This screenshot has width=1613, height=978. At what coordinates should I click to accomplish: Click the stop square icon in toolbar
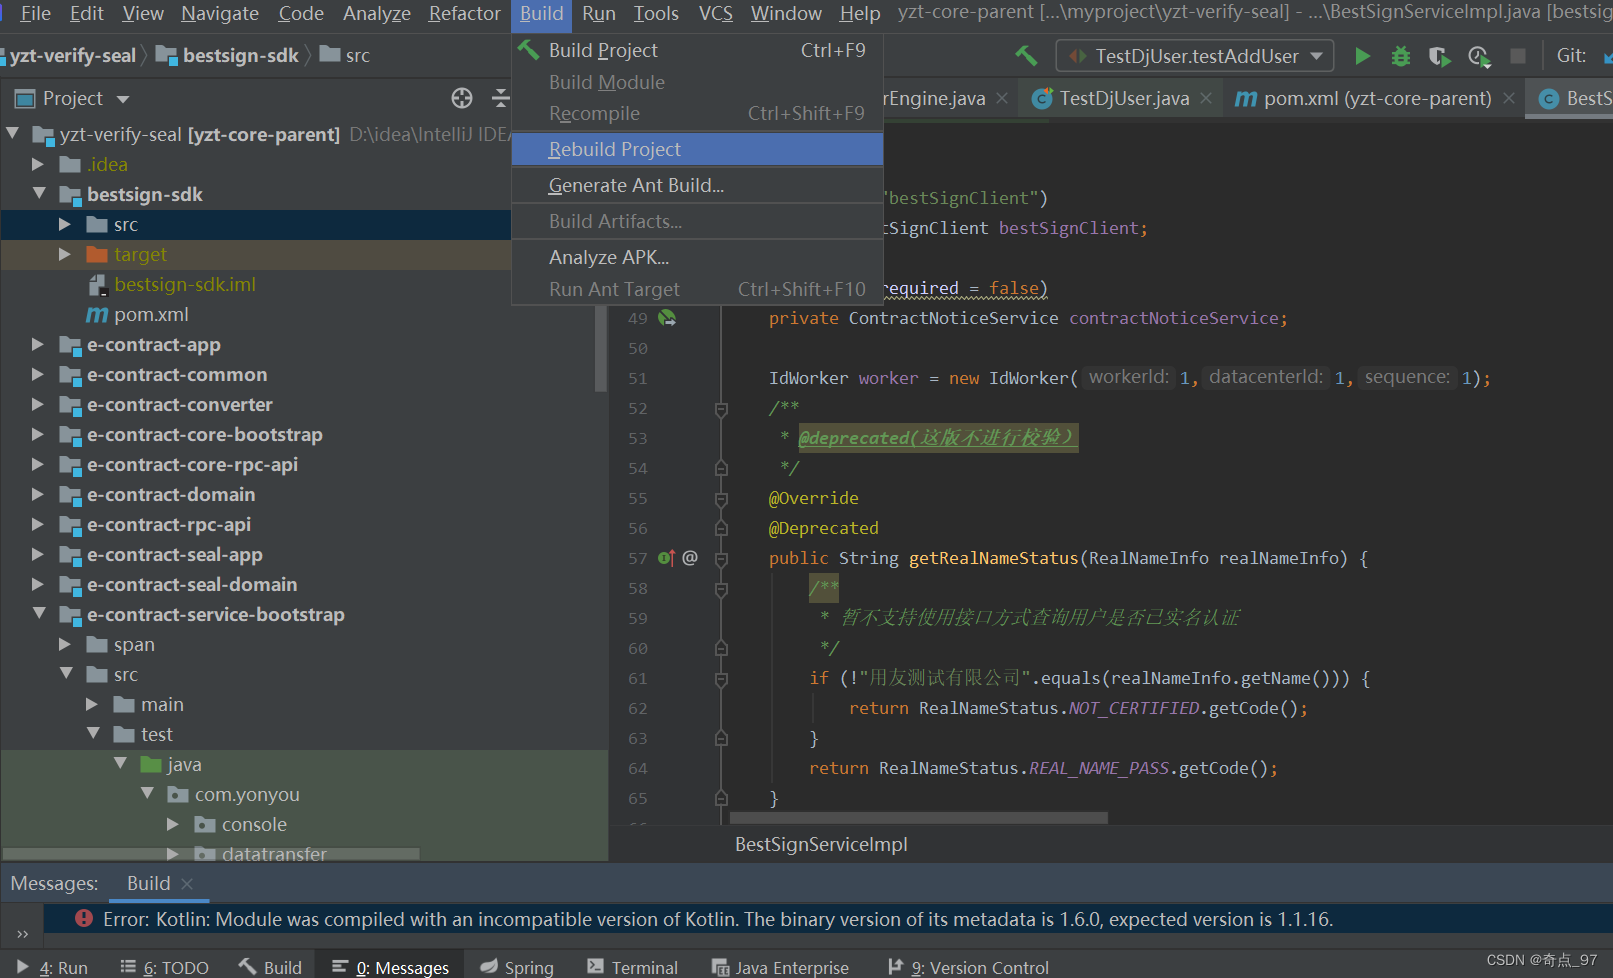(x=1518, y=56)
